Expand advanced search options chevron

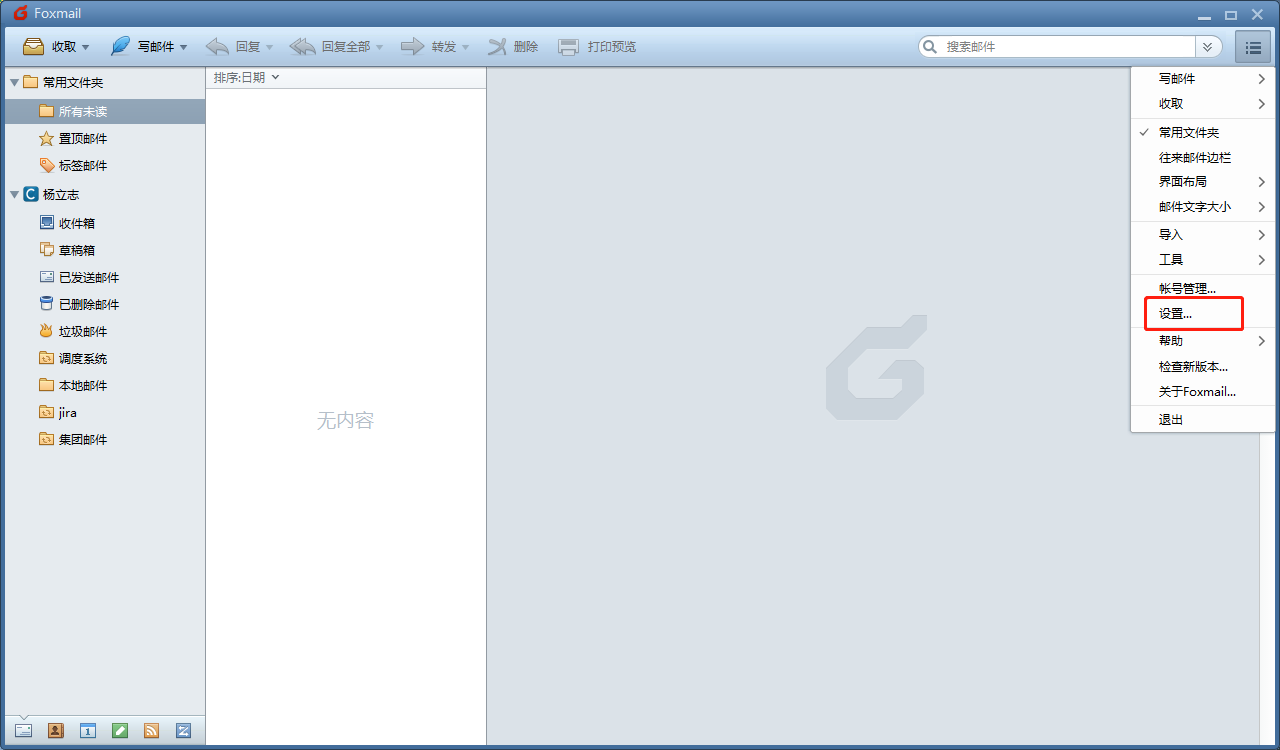[x=1209, y=46]
